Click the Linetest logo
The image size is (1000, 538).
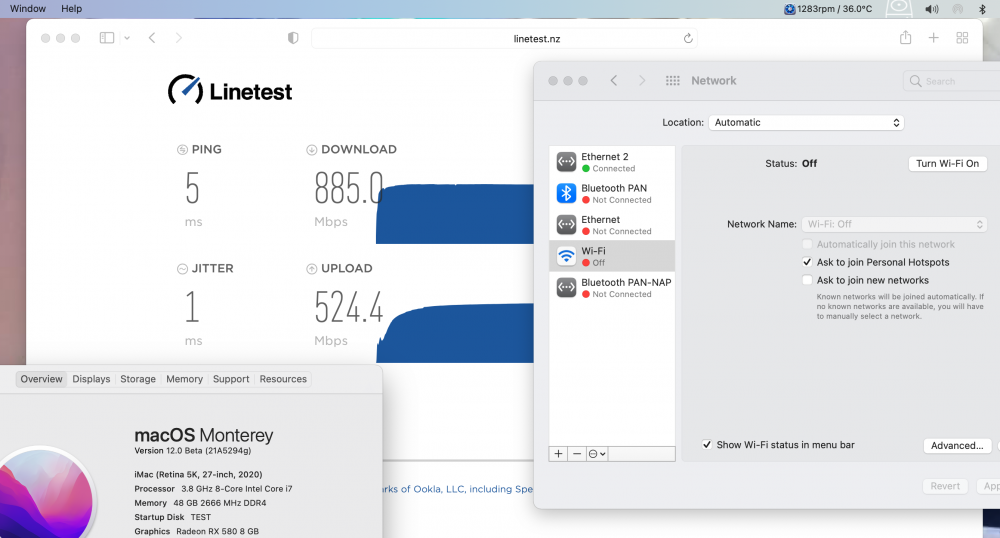(230, 91)
